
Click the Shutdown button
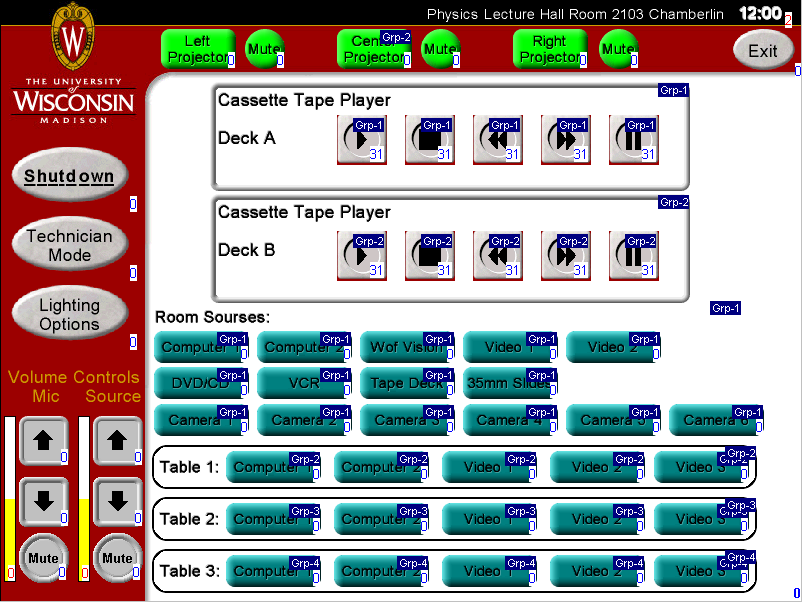tap(70, 177)
